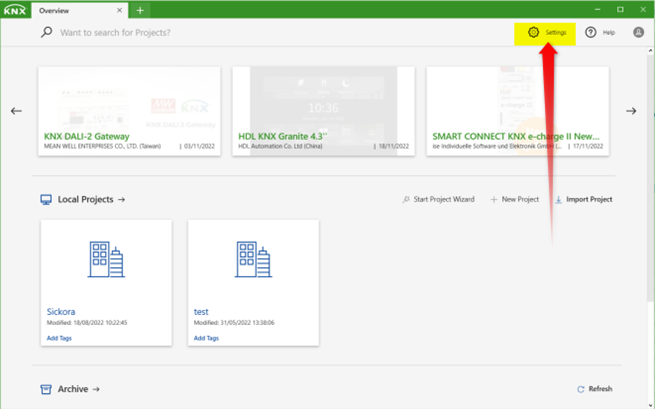Open the Archive heading
The image size is (655, 409).
73,389
